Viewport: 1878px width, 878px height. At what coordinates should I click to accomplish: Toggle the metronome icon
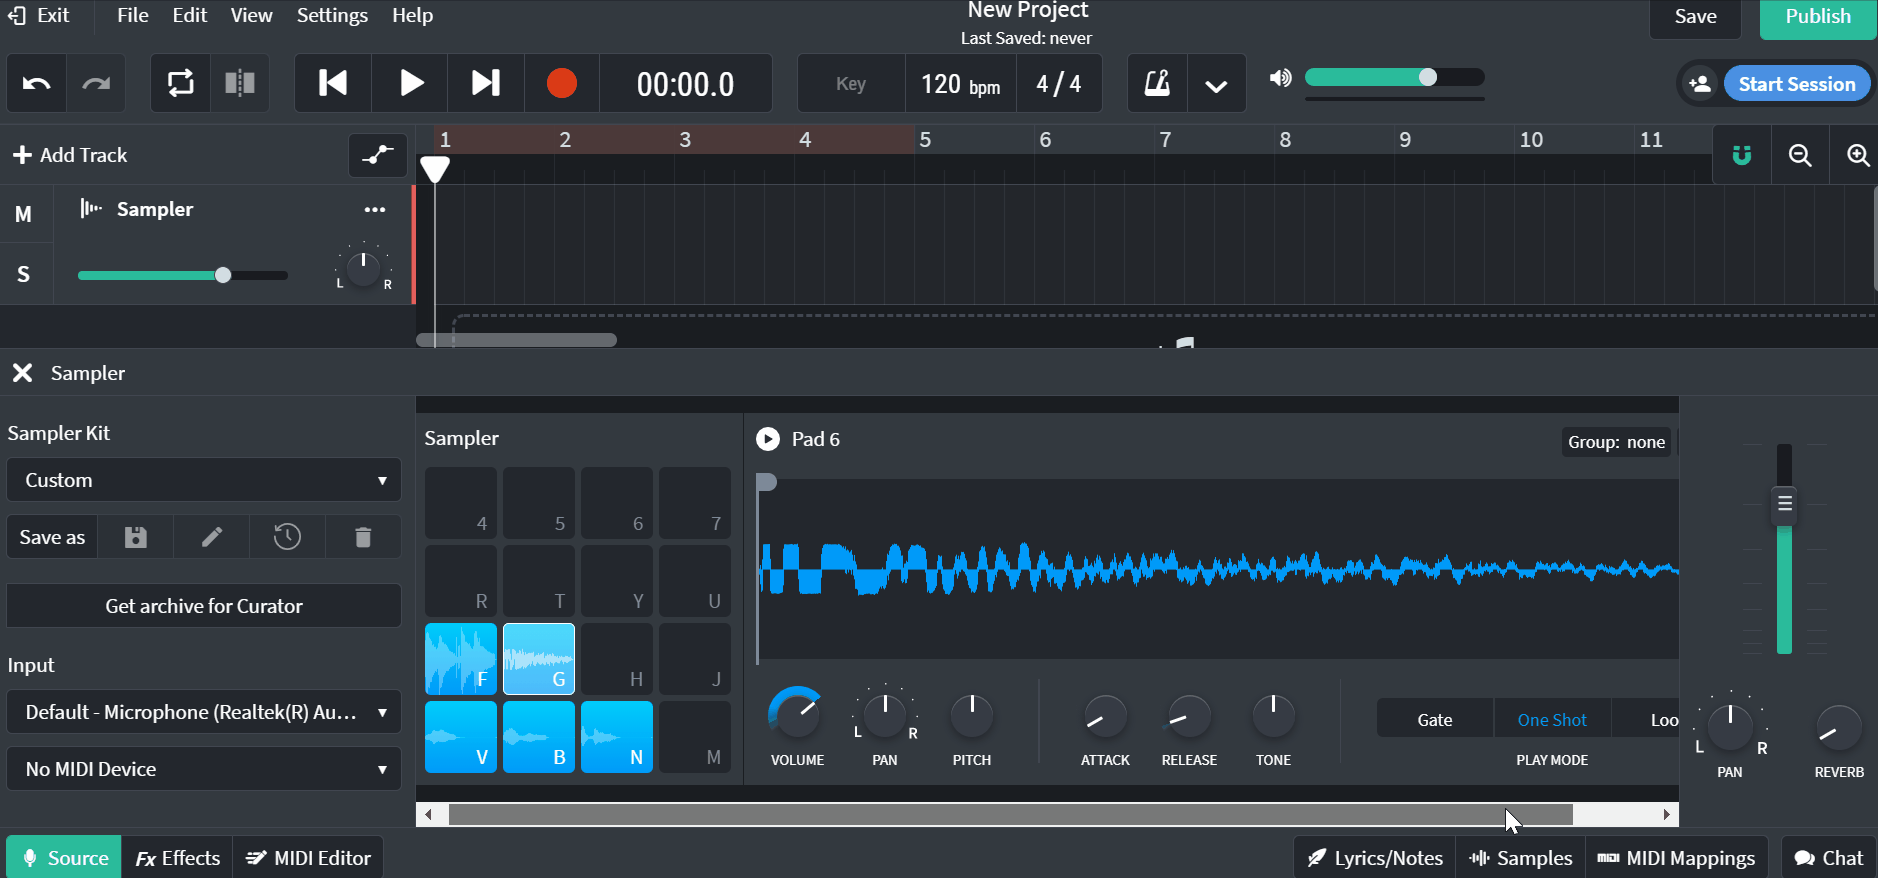coord(1157,83)
